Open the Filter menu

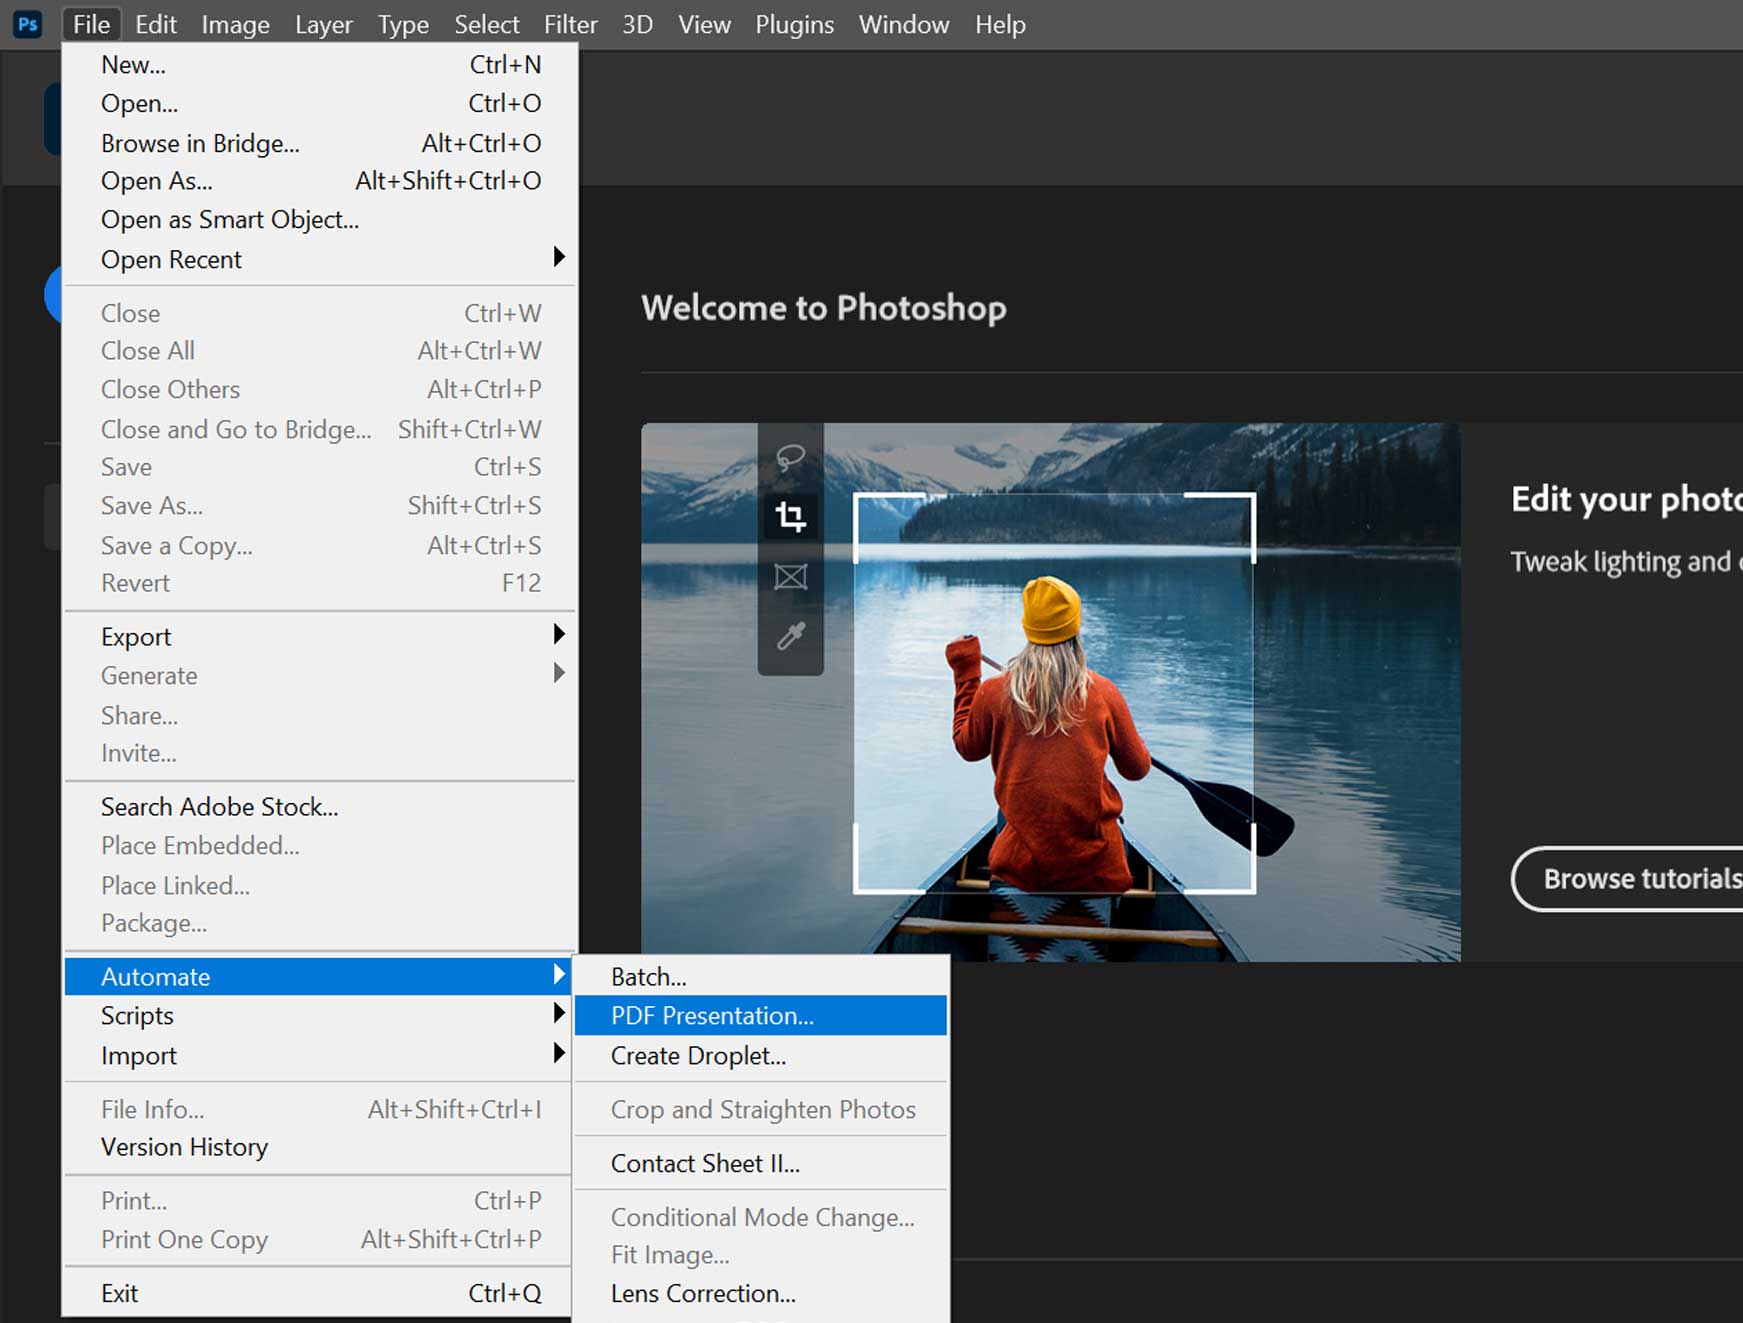coord(570,24)
